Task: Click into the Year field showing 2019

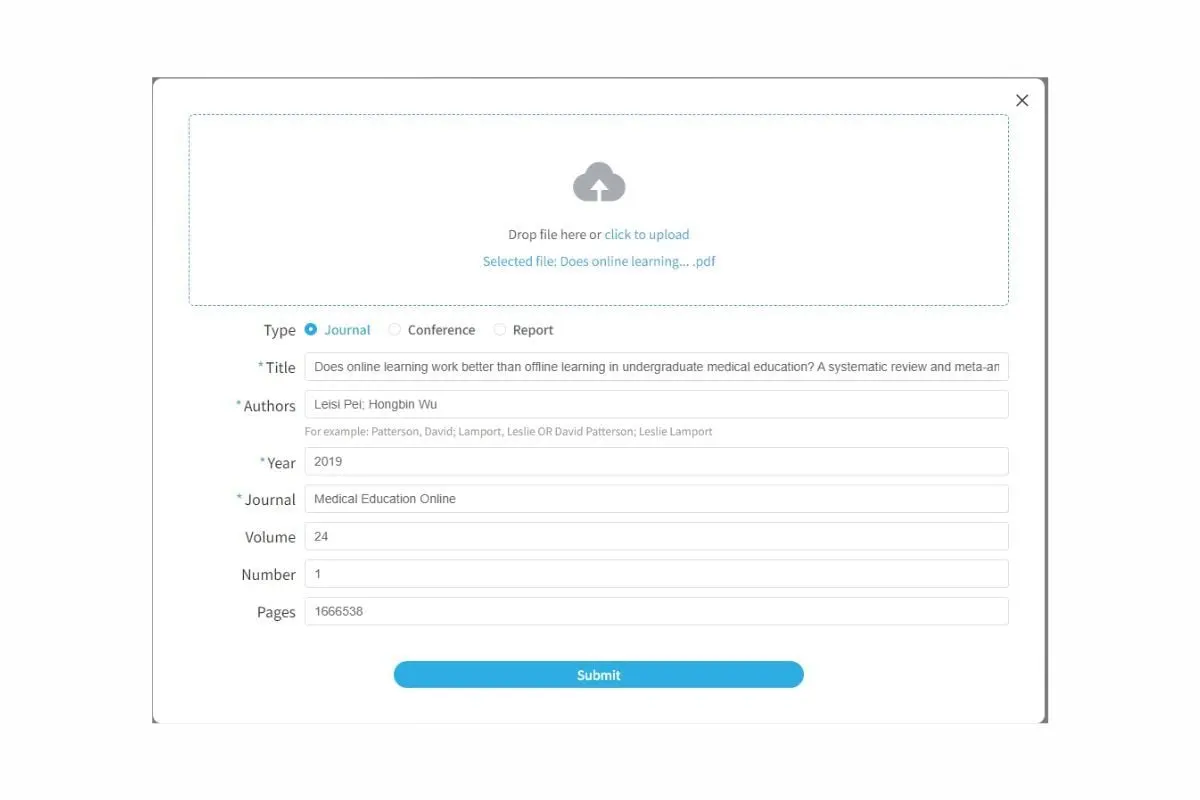Action: pos(656,461)
